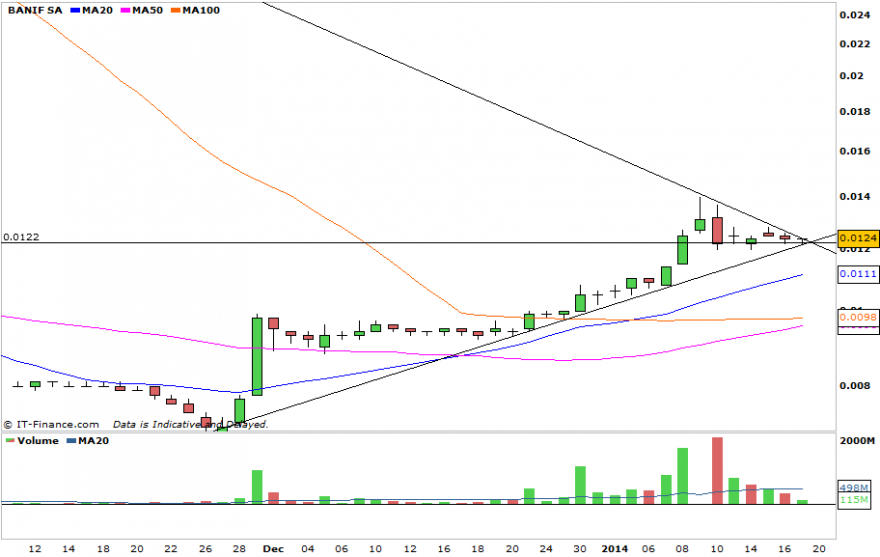Screen dimensions: 880x557
Task: Click the 28 date label on time axis
Action: (x=239, y=549)
